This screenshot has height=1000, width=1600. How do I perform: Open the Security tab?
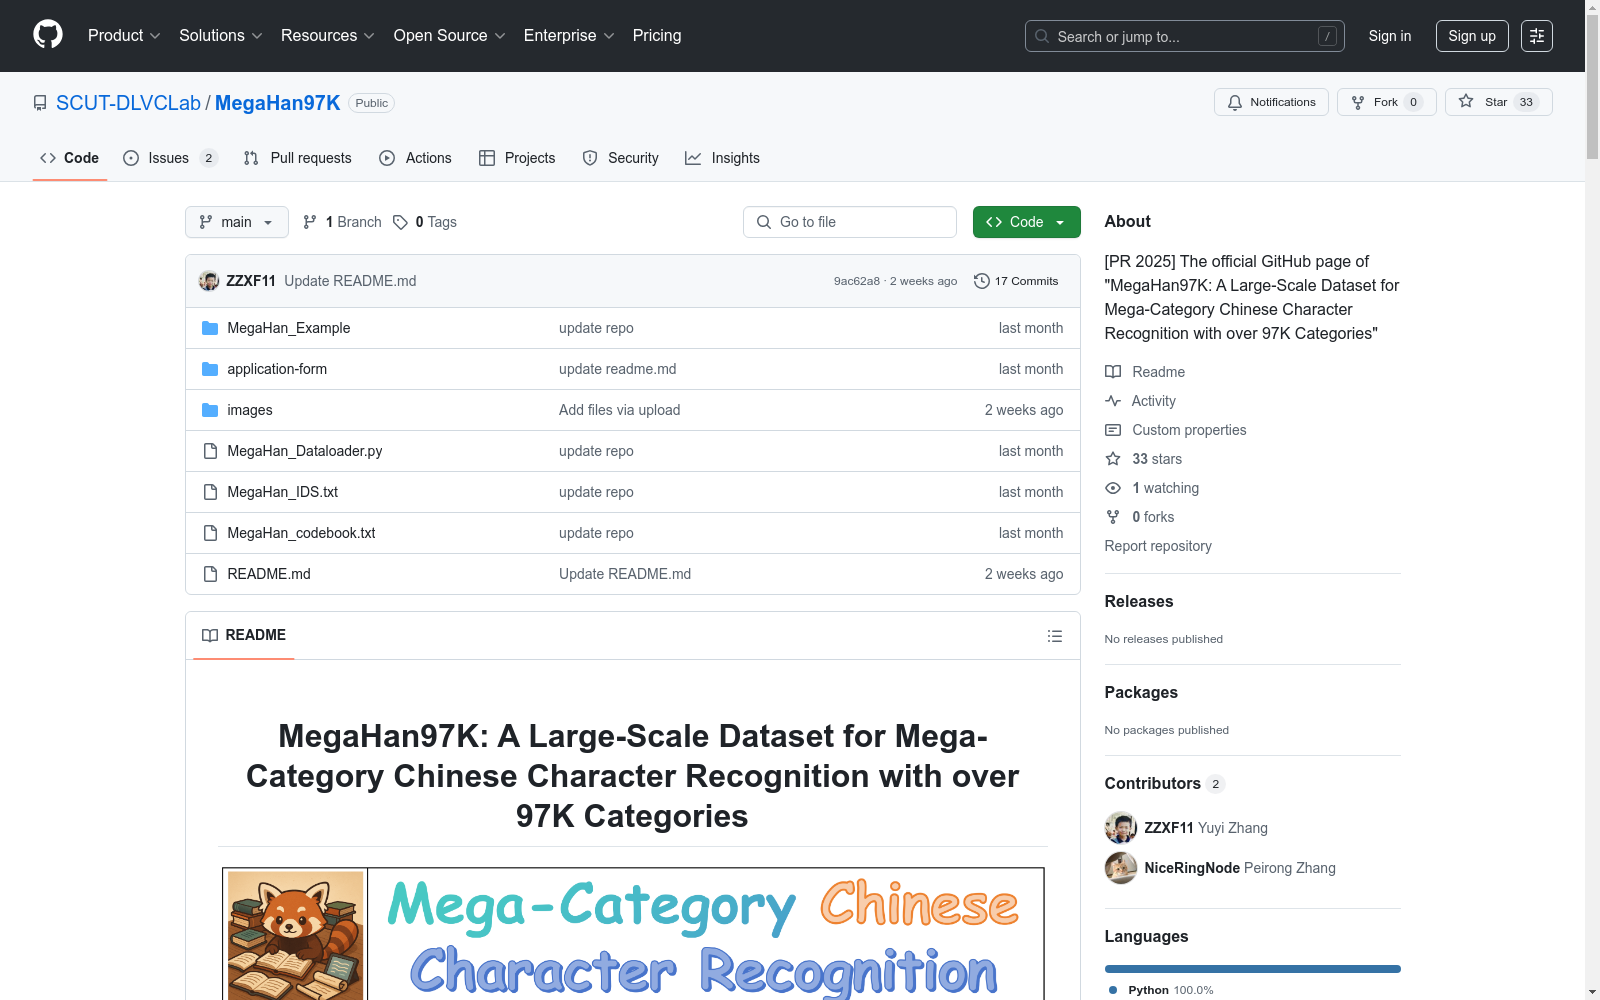(621, 158)
